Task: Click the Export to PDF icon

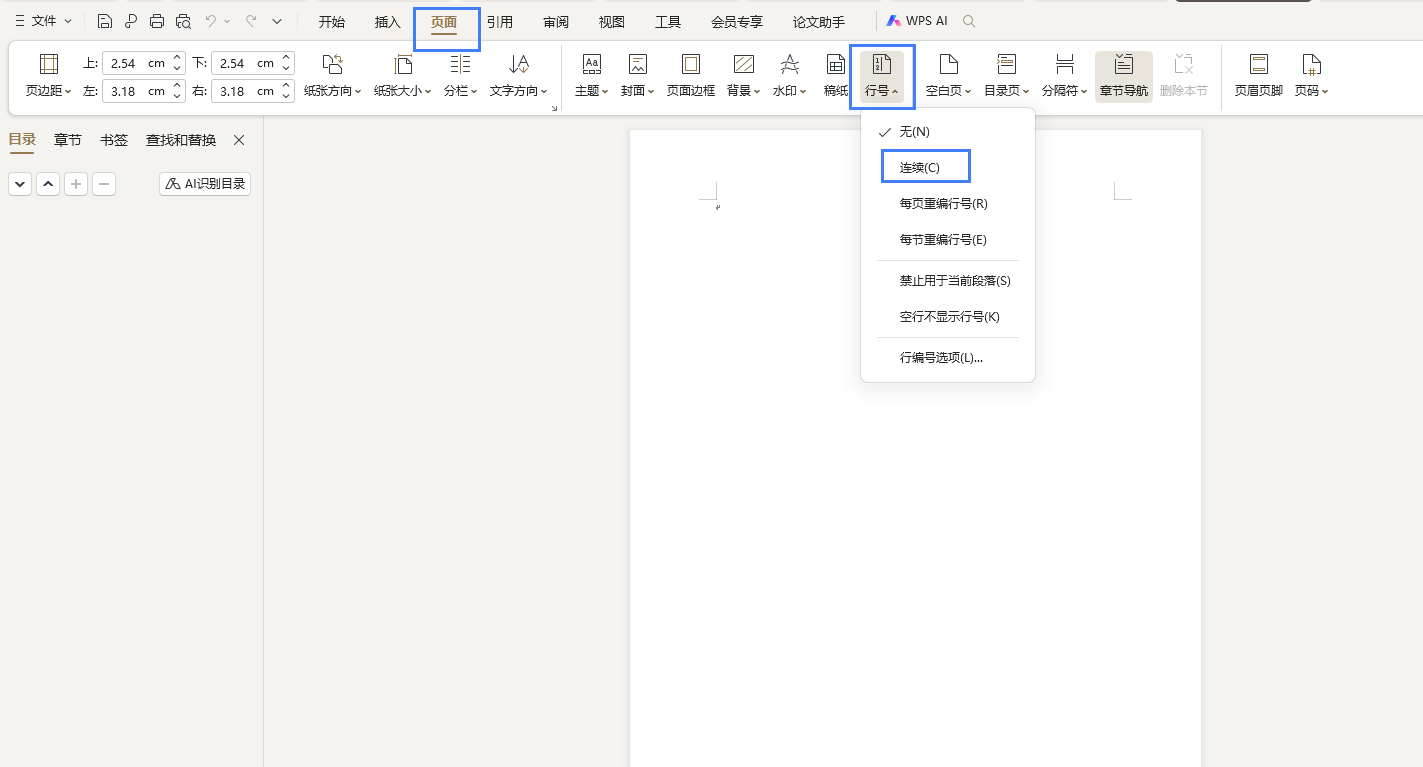Action: 131,21
